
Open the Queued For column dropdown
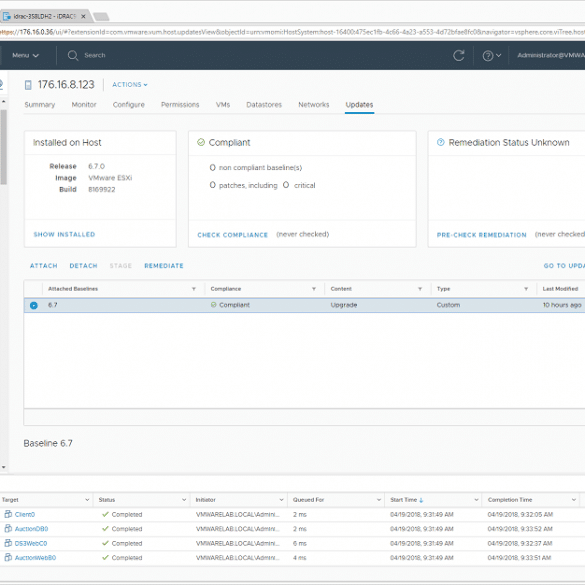pyautogui.click(x=379, y=500)
